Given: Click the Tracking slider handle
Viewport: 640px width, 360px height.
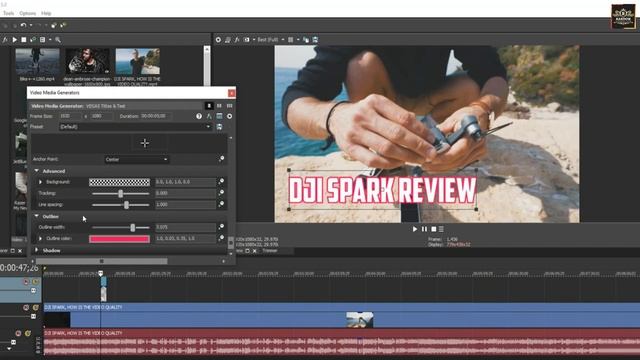Looking at the screenshot, I should (120, 193).
